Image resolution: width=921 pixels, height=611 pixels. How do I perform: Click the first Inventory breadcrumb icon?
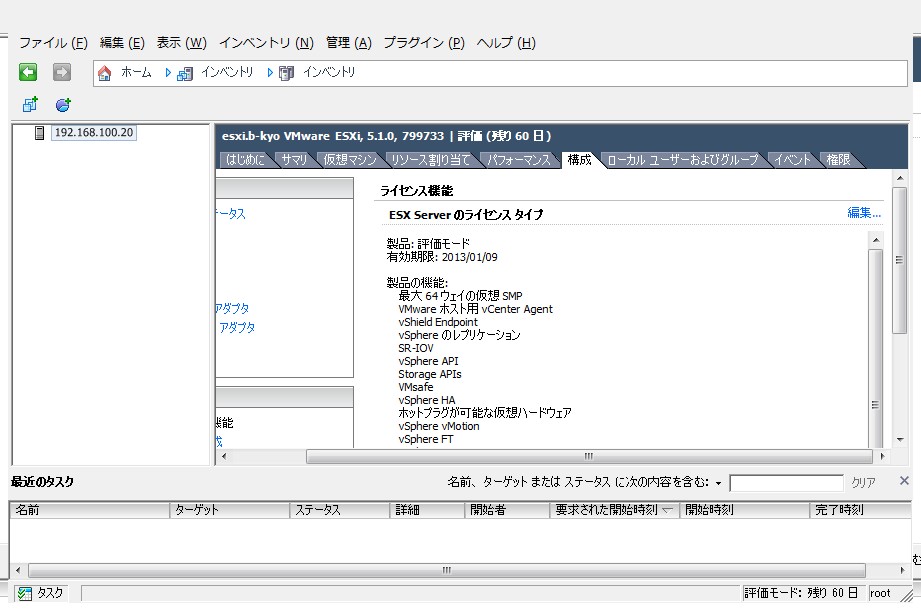184,73
